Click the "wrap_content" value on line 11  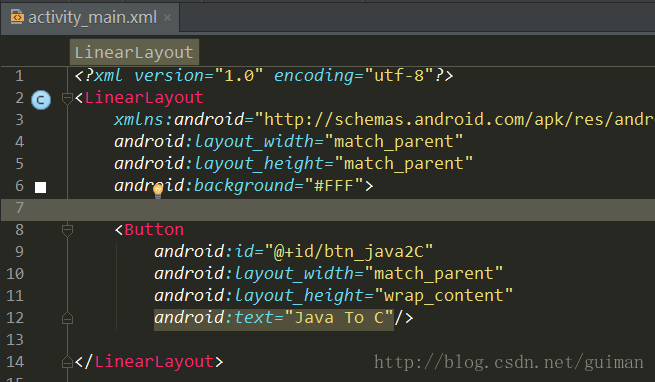point(444,296)
